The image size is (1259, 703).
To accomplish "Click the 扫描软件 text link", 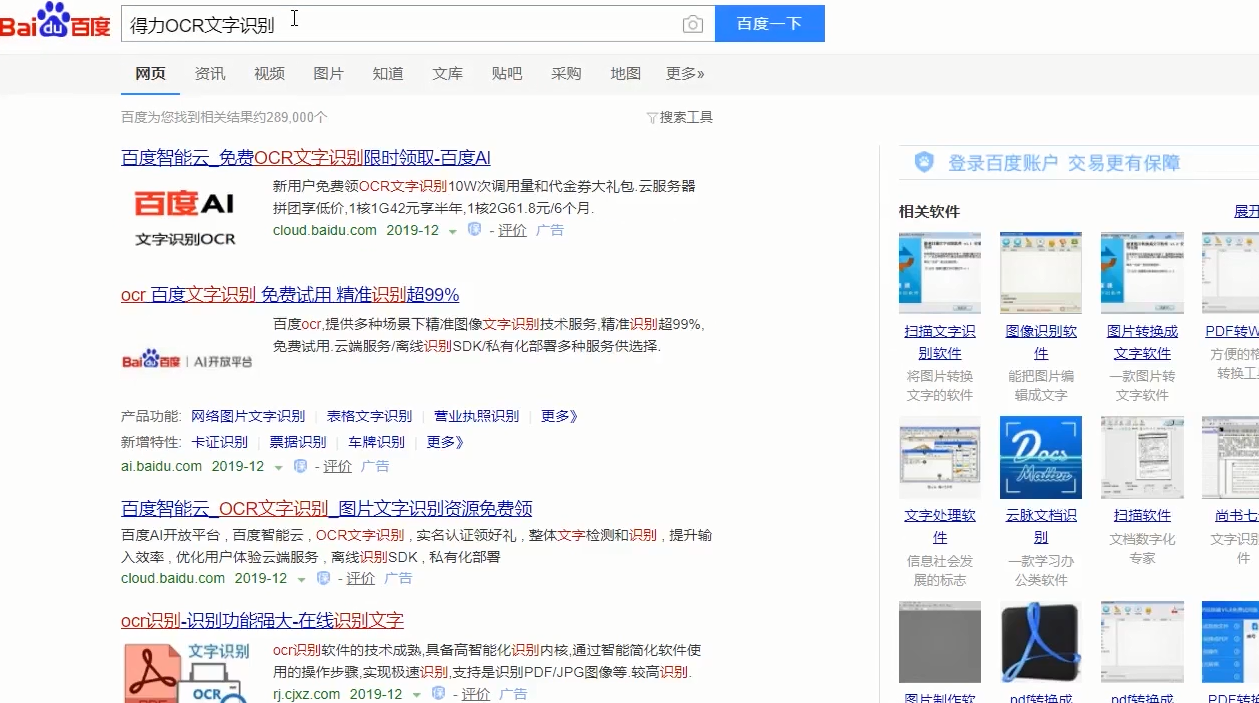I will click(x=1142, y=516).
